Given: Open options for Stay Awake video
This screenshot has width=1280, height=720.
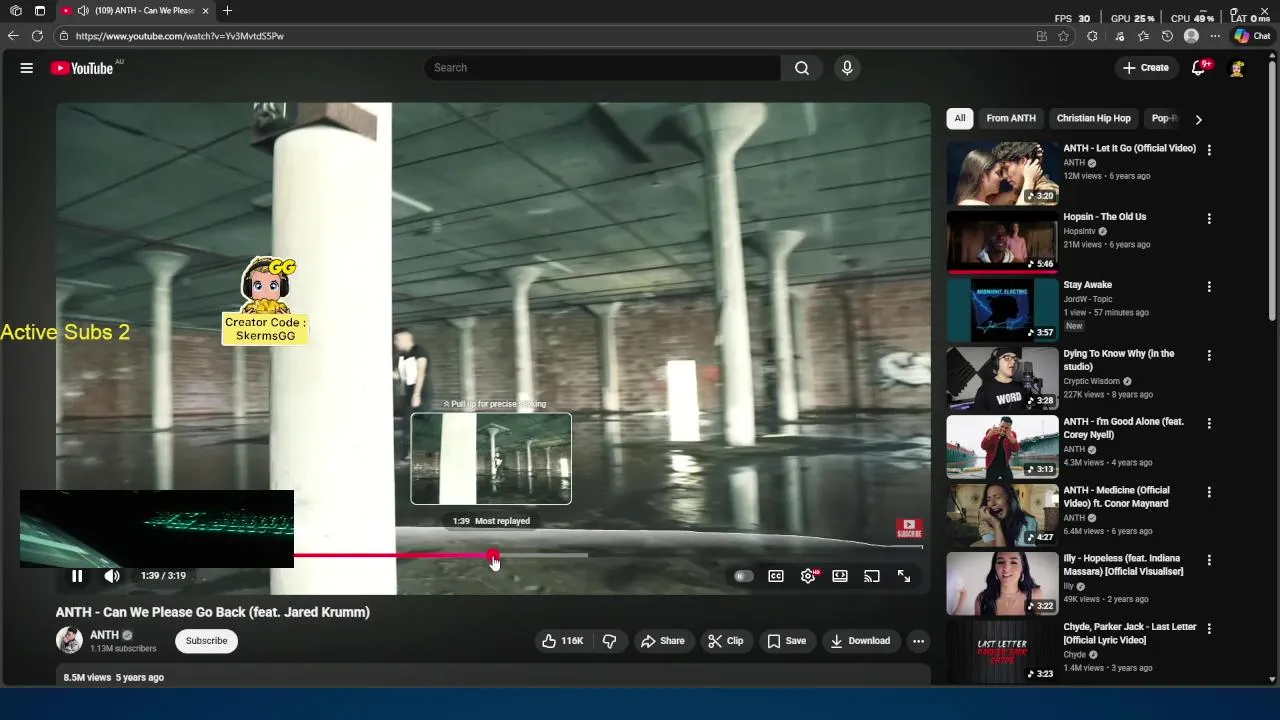Looking at the screenshot, I should 1209,286.
